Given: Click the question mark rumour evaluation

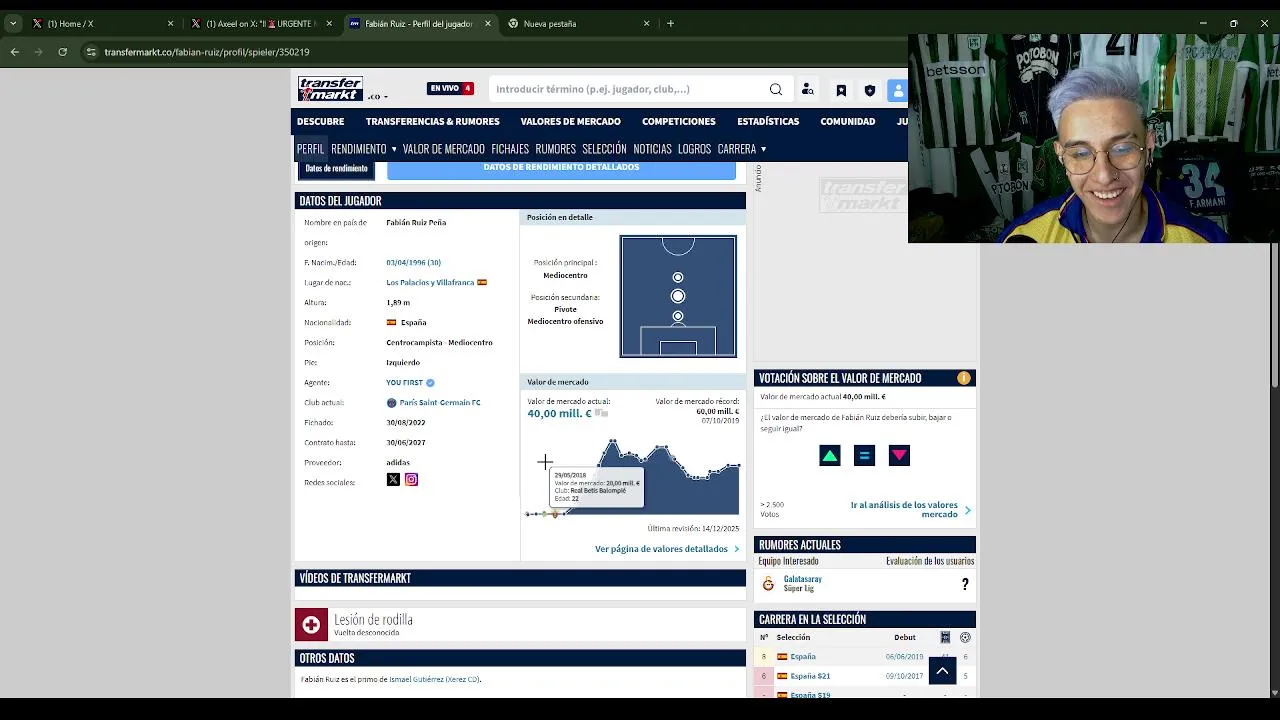Looking at the screenshot, I should 965,584.
